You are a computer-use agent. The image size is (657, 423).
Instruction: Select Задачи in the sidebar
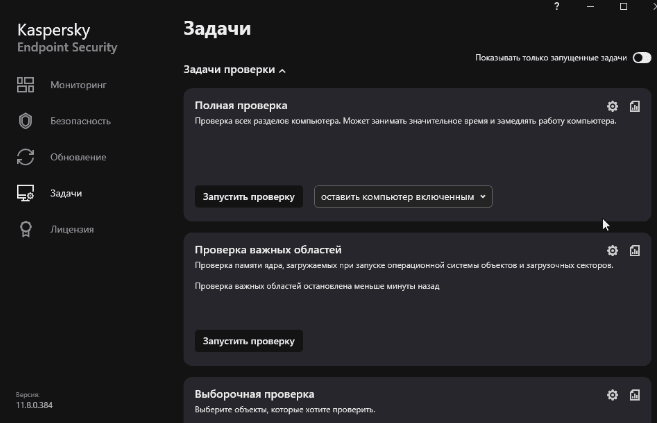[x=66, y=193]
